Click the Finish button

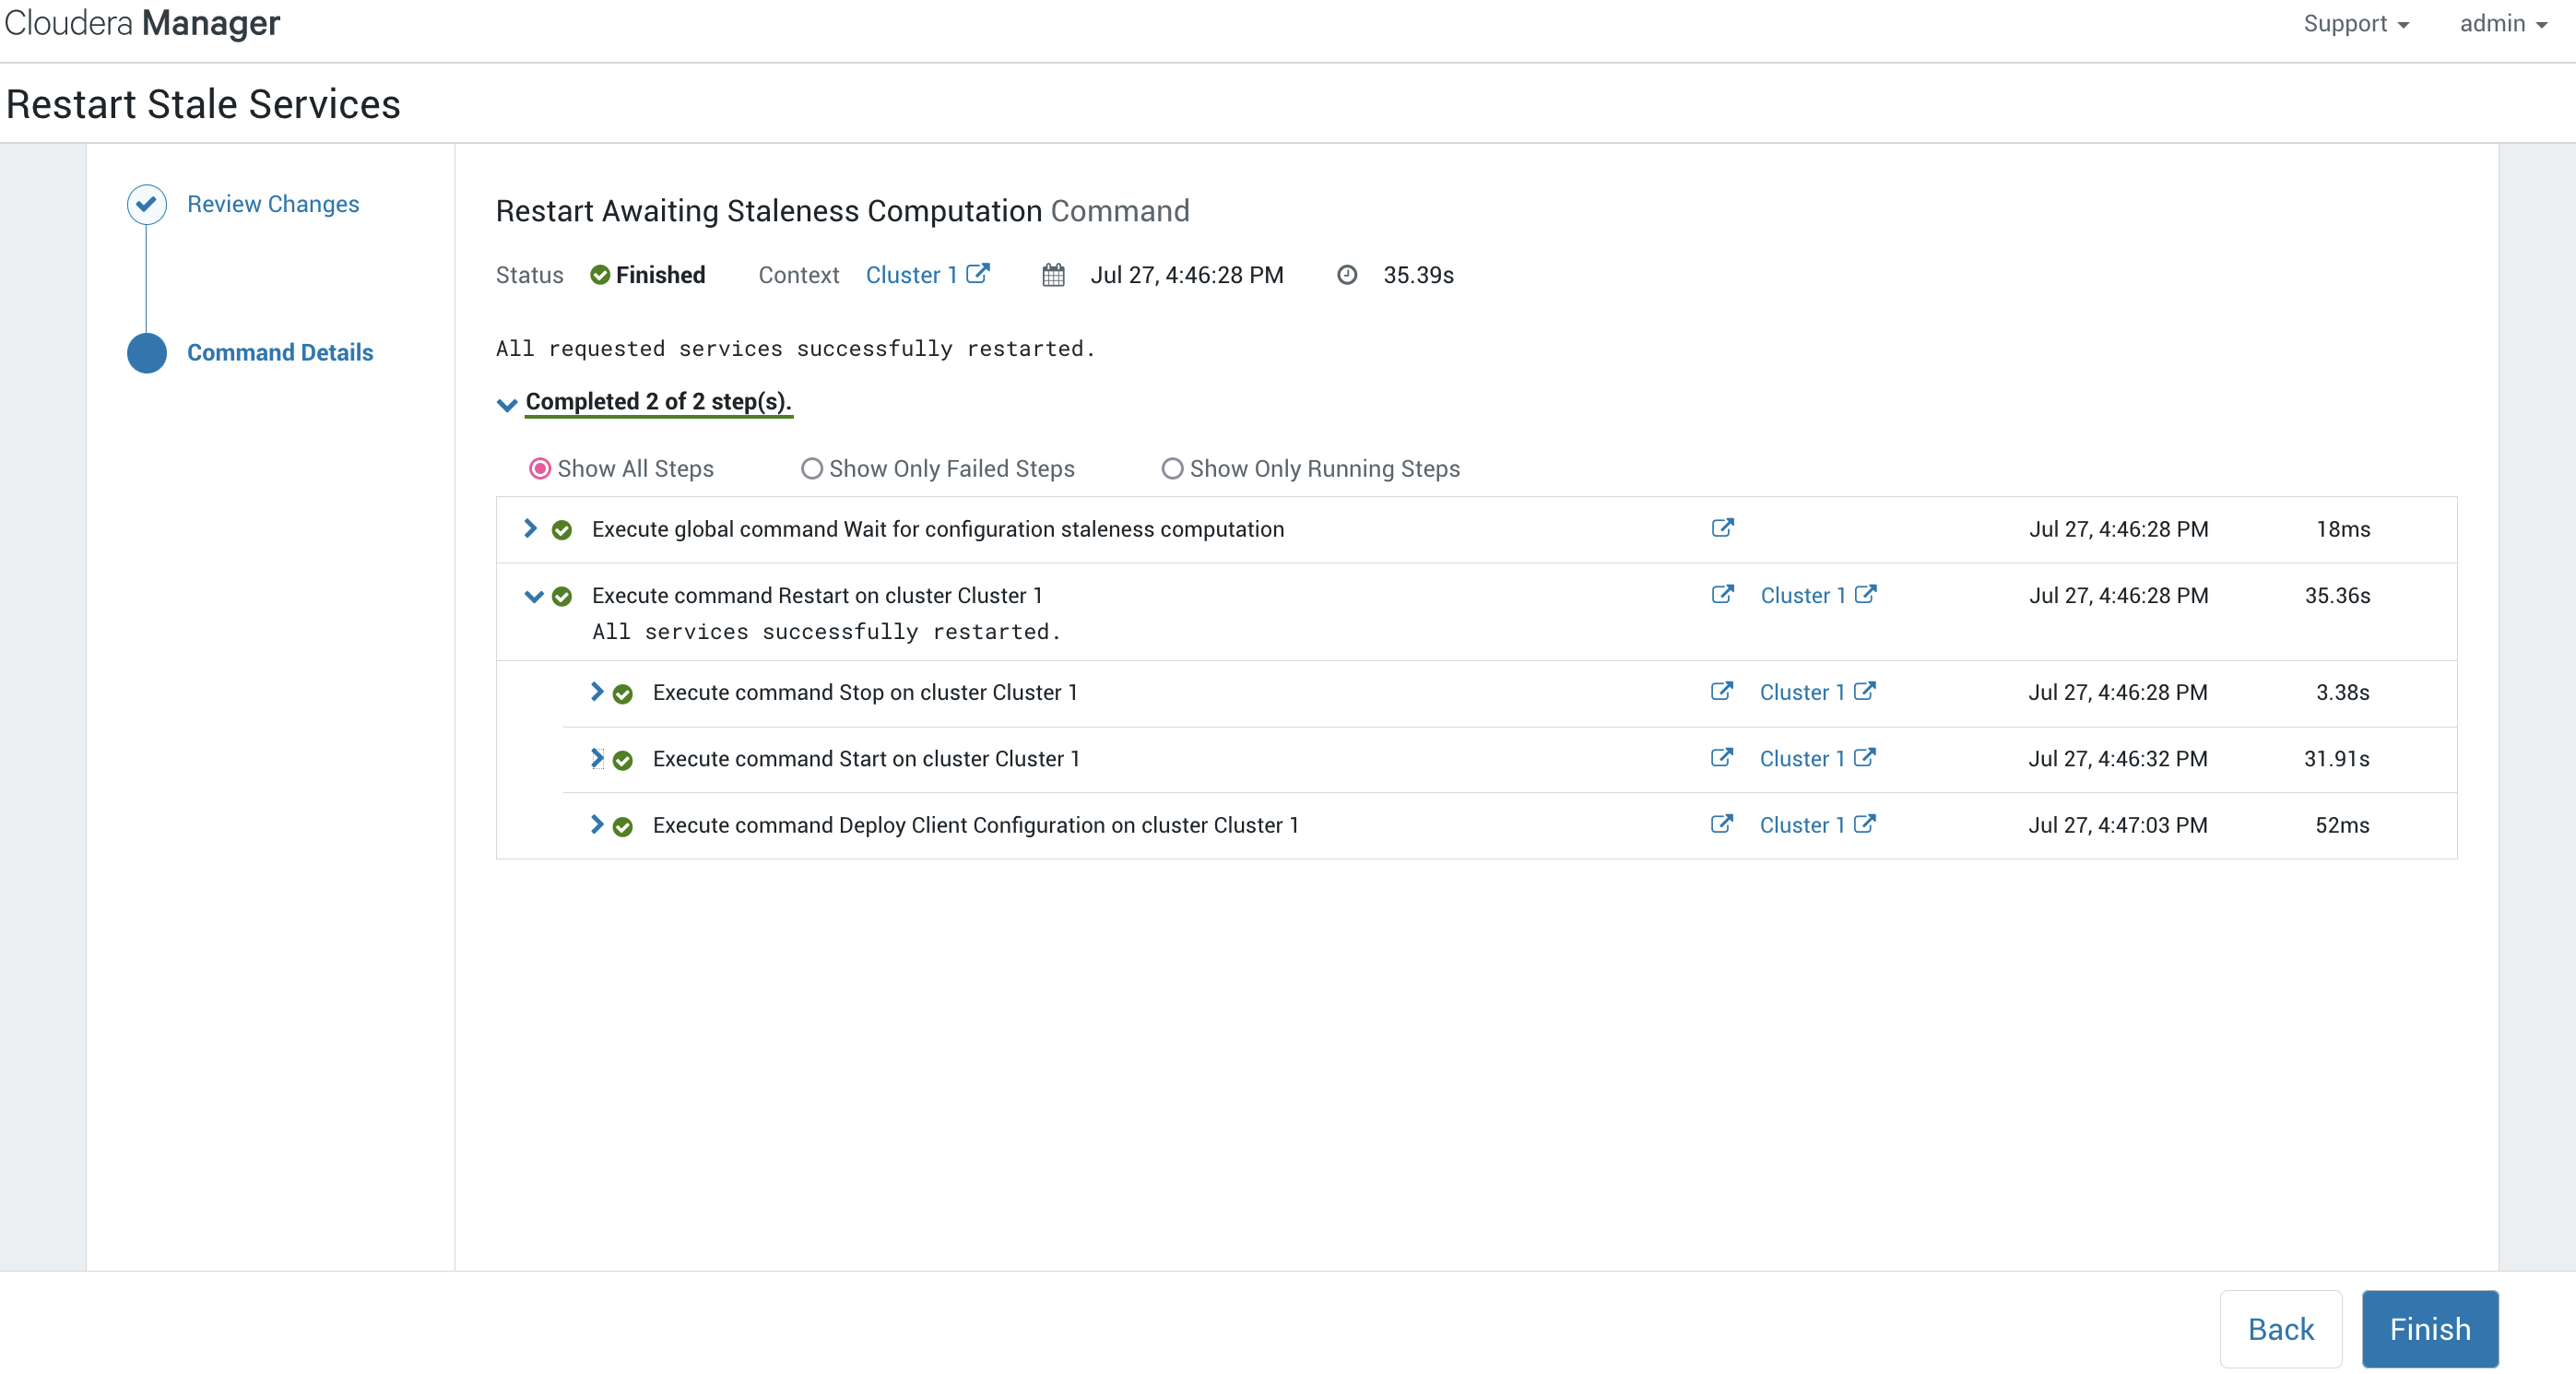pos(2430,1329)
